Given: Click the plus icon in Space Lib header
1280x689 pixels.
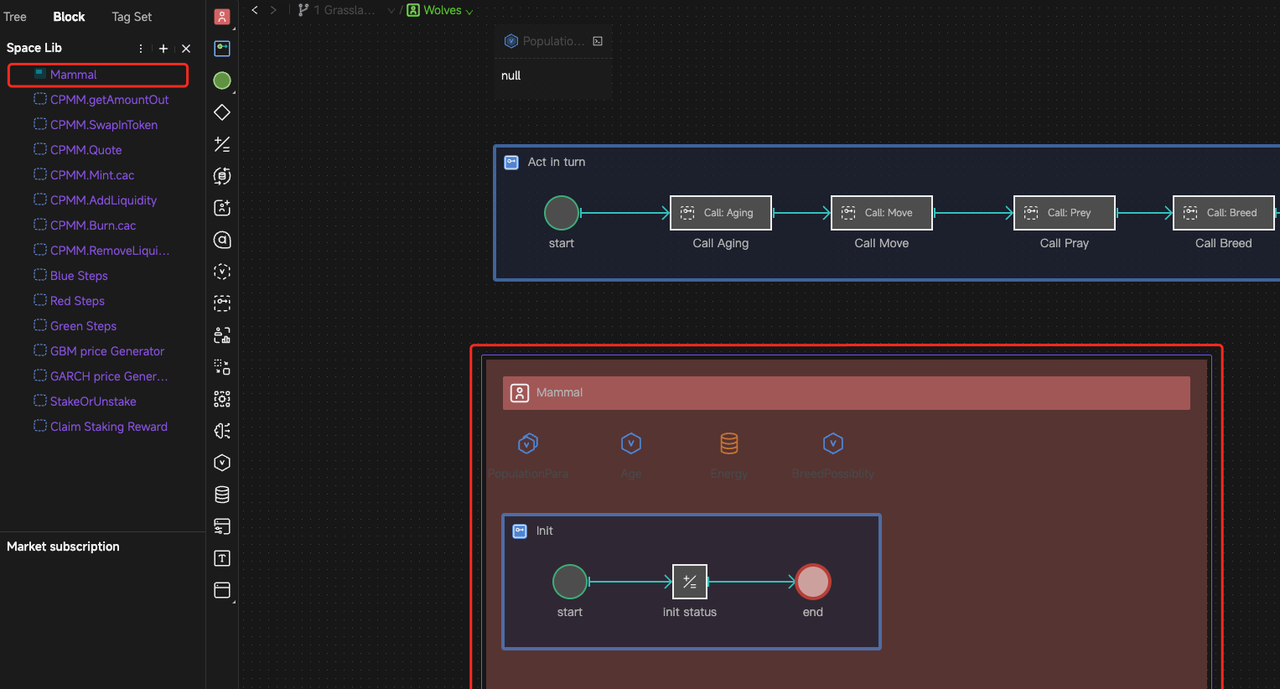Looking at the screenshot, I should [164, 48].
